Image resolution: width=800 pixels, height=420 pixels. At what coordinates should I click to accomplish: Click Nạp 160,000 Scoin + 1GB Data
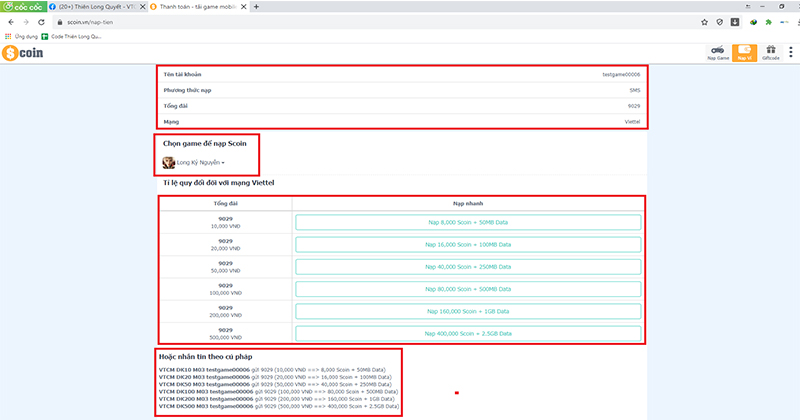click(468, 311)
